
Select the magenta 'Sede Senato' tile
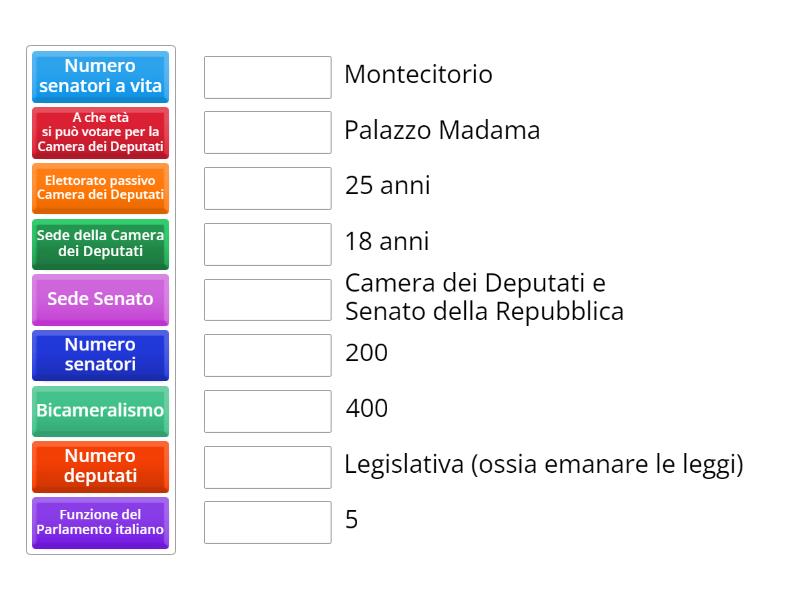(x=100, y=299)
